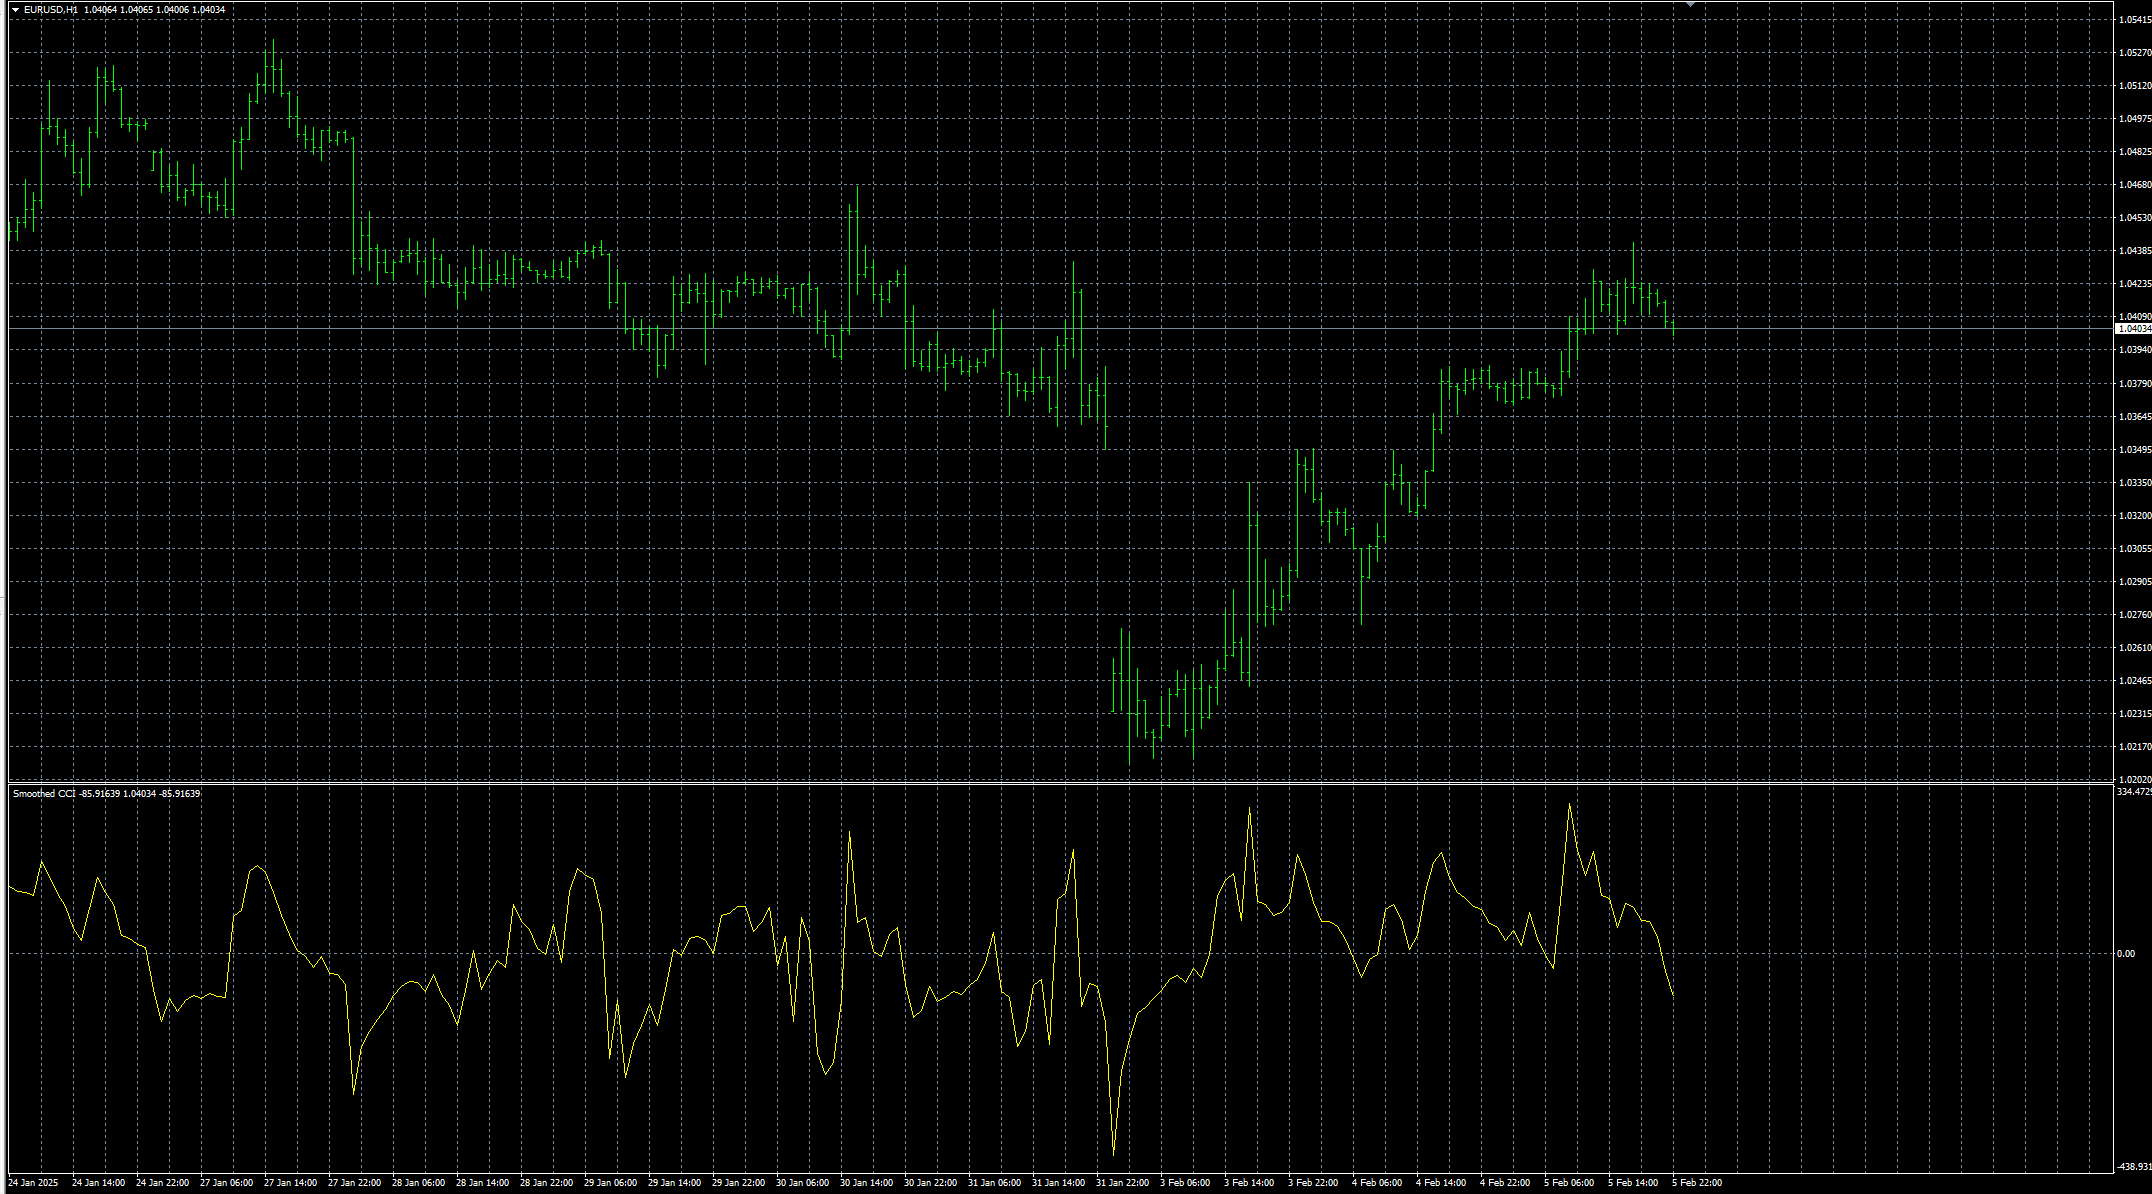This screenshot has width=2152, height=1194.
Task: Click price scale label 1.05120
Action: point(2135,86)
